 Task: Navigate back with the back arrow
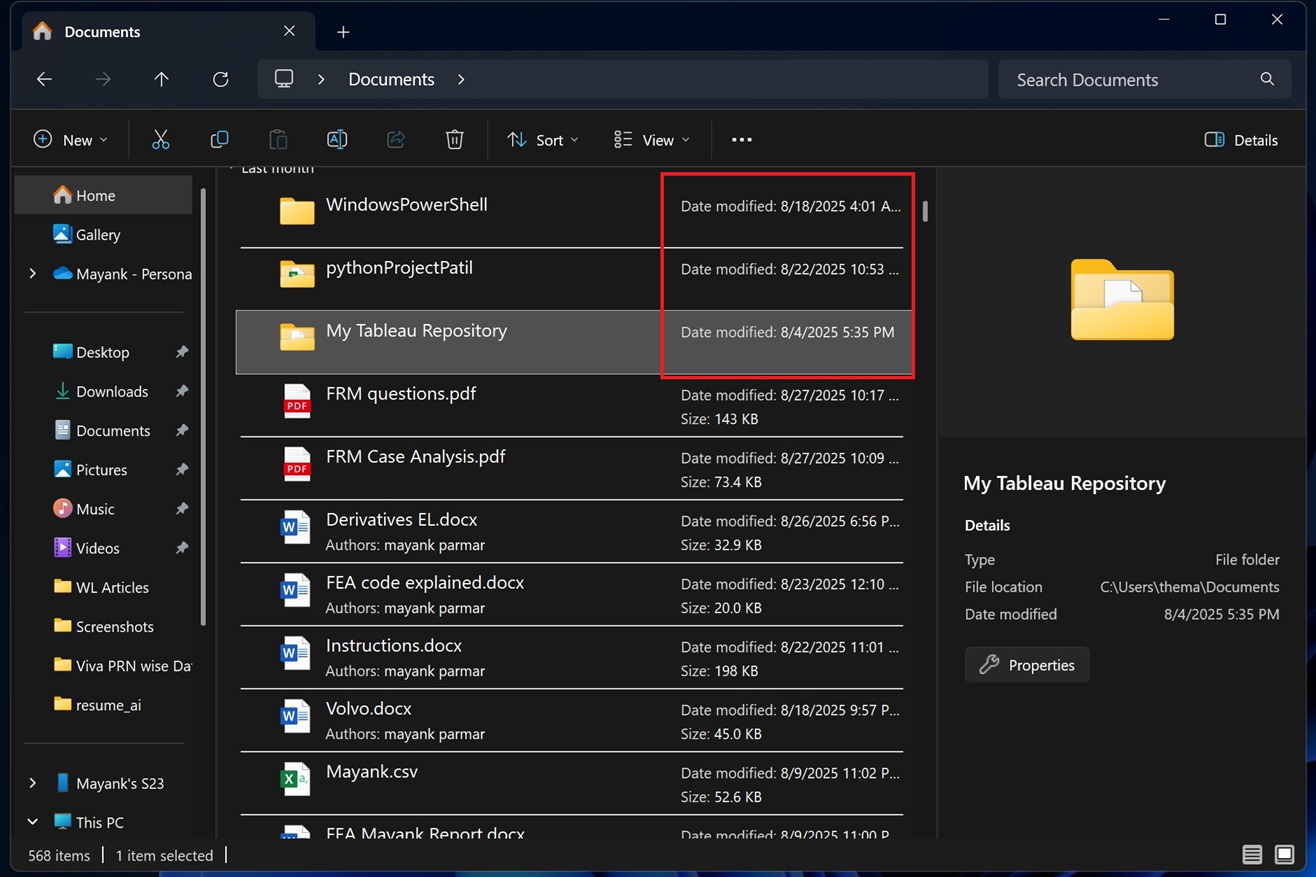pyautogui.click(x=44, y=79)
